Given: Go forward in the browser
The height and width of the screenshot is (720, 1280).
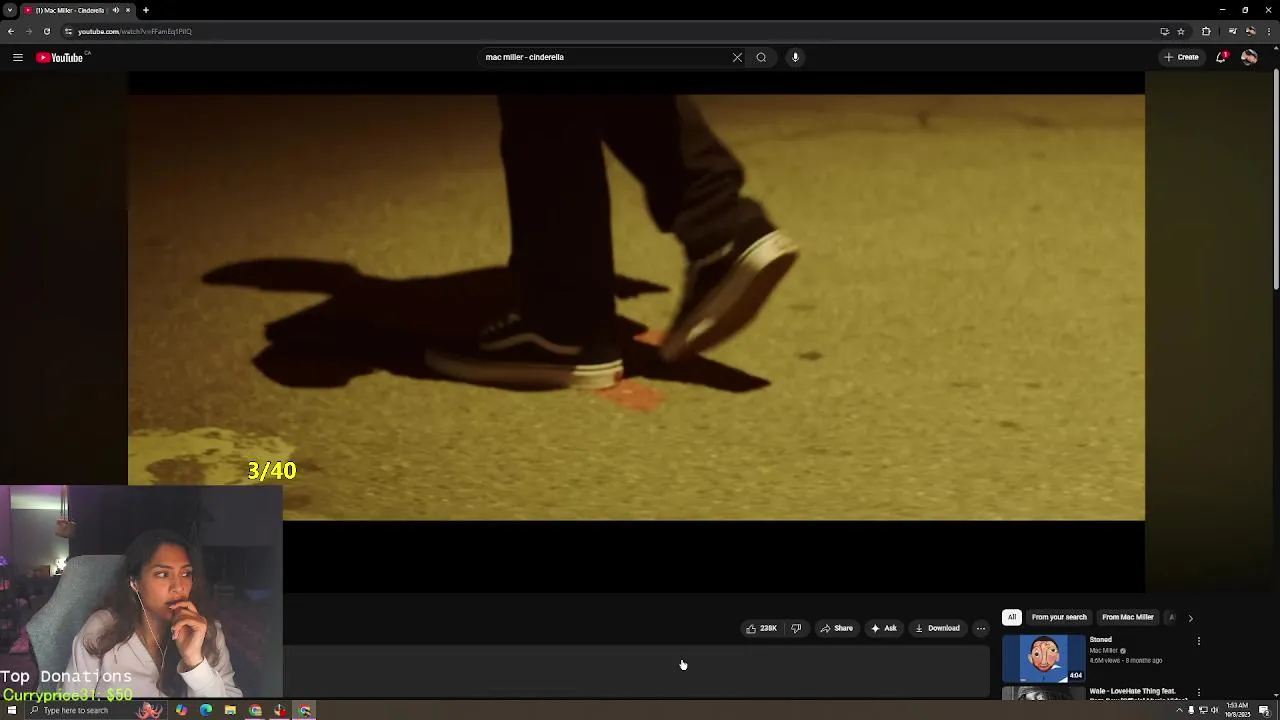Looking at the screenshot, I should click(28, 31).
